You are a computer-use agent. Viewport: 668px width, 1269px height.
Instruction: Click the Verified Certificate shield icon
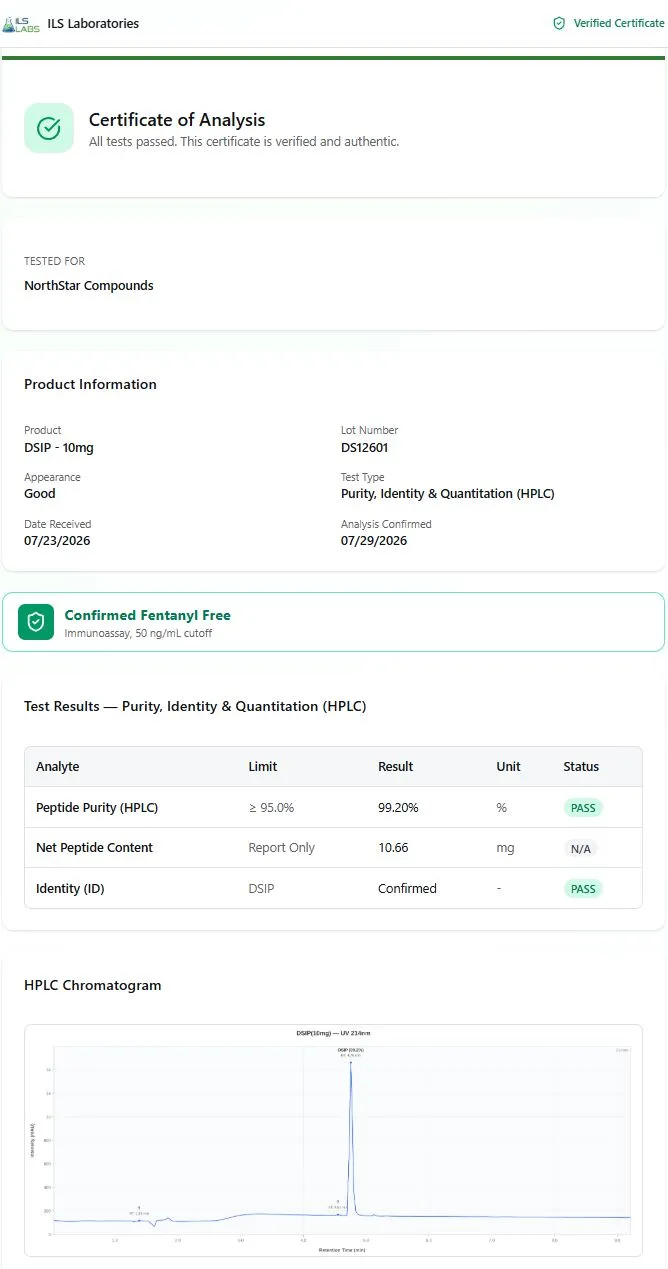[x=559, y=23]
